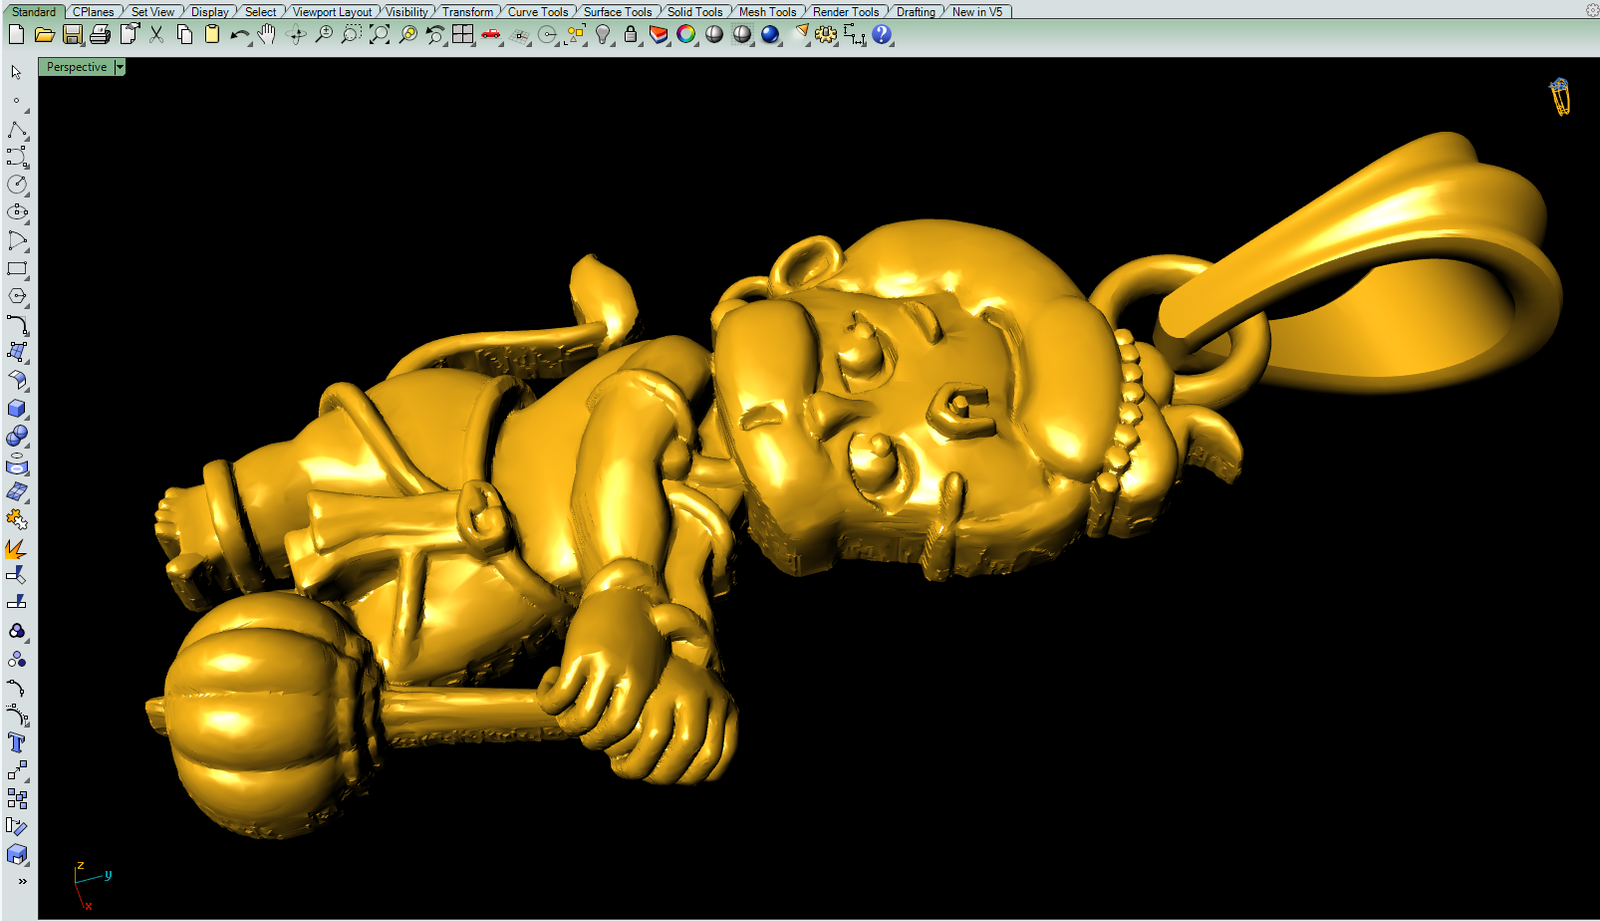Open the Select tab
Screen dimensions: 1600x921
[x=261, y=12]
